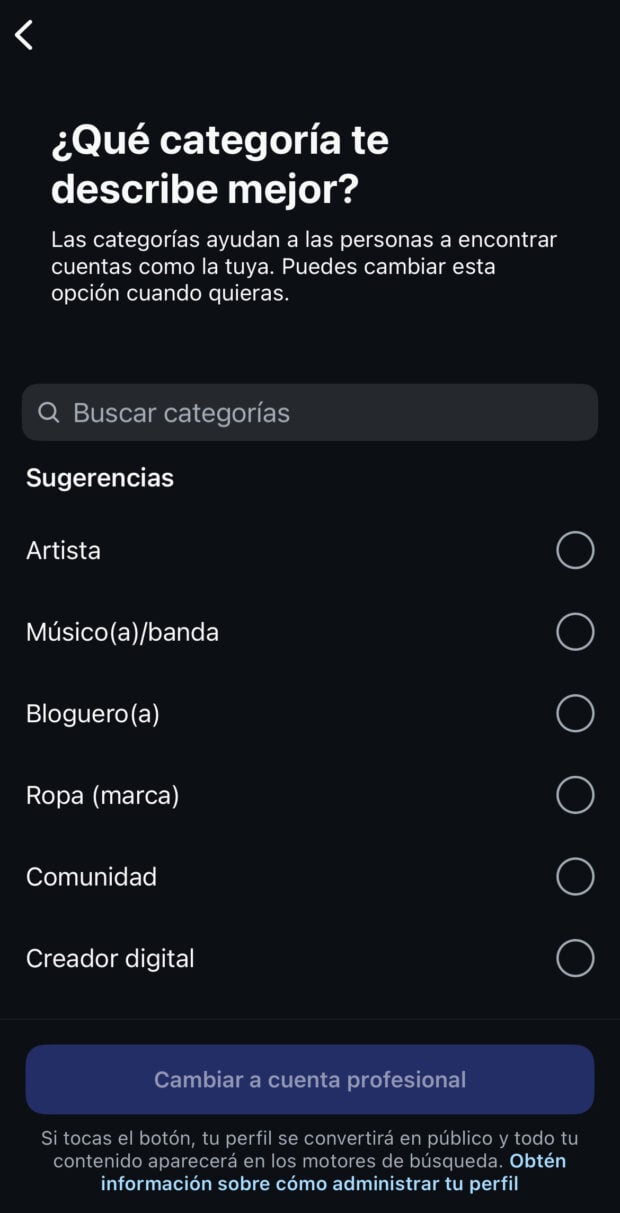Tap the Comunidad category label

(x=91, y=877)
